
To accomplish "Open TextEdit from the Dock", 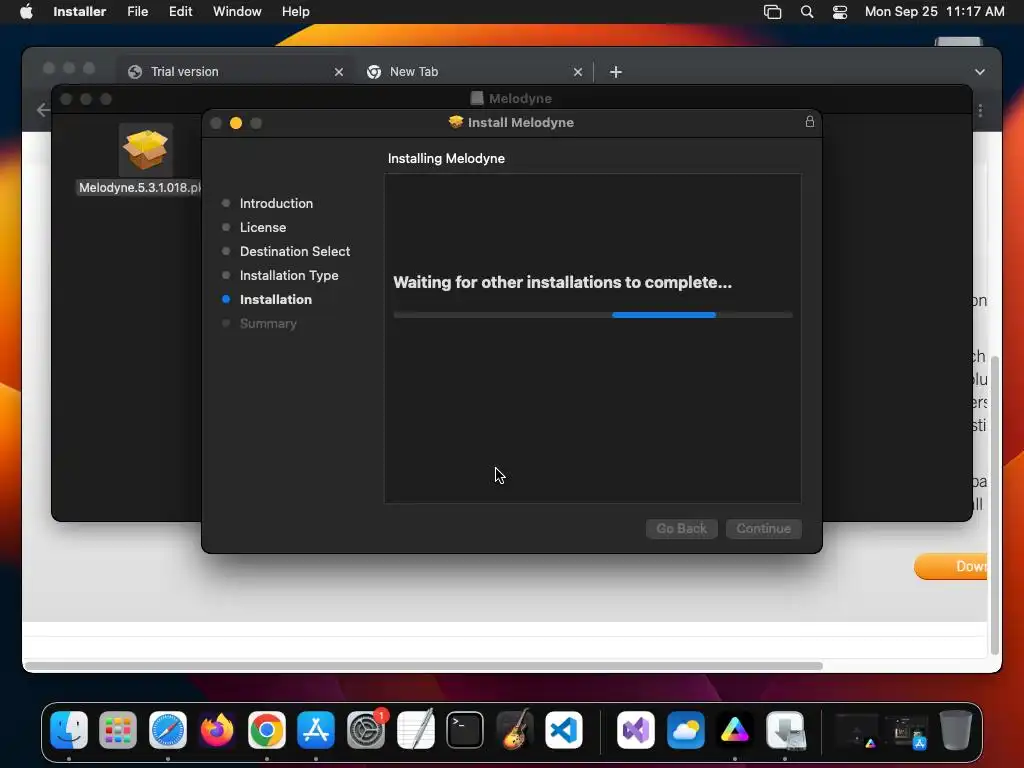I will coord(415,729).
